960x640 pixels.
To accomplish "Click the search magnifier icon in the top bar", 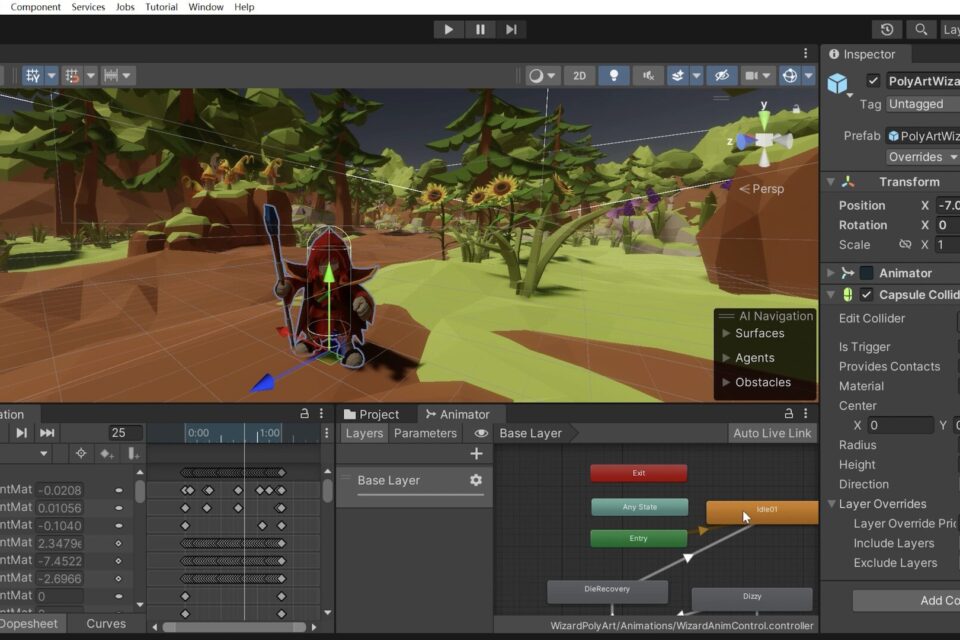I will [921, 30].
